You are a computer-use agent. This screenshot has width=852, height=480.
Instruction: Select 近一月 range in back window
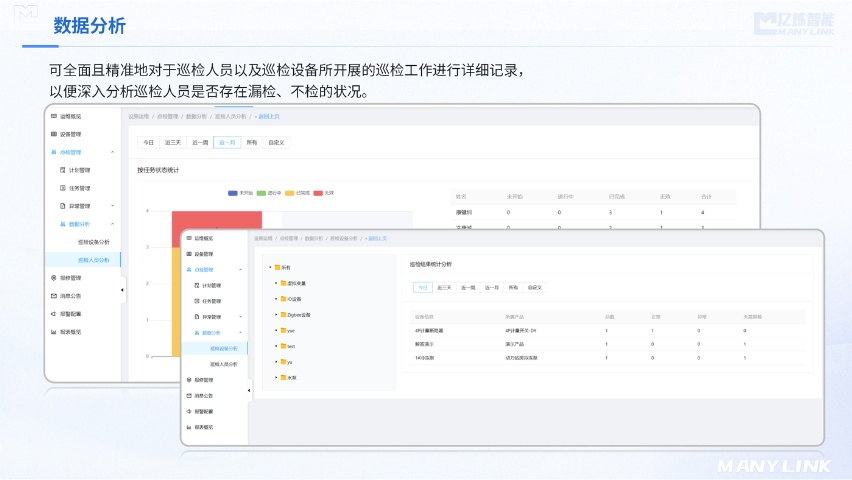click(227, 142)
